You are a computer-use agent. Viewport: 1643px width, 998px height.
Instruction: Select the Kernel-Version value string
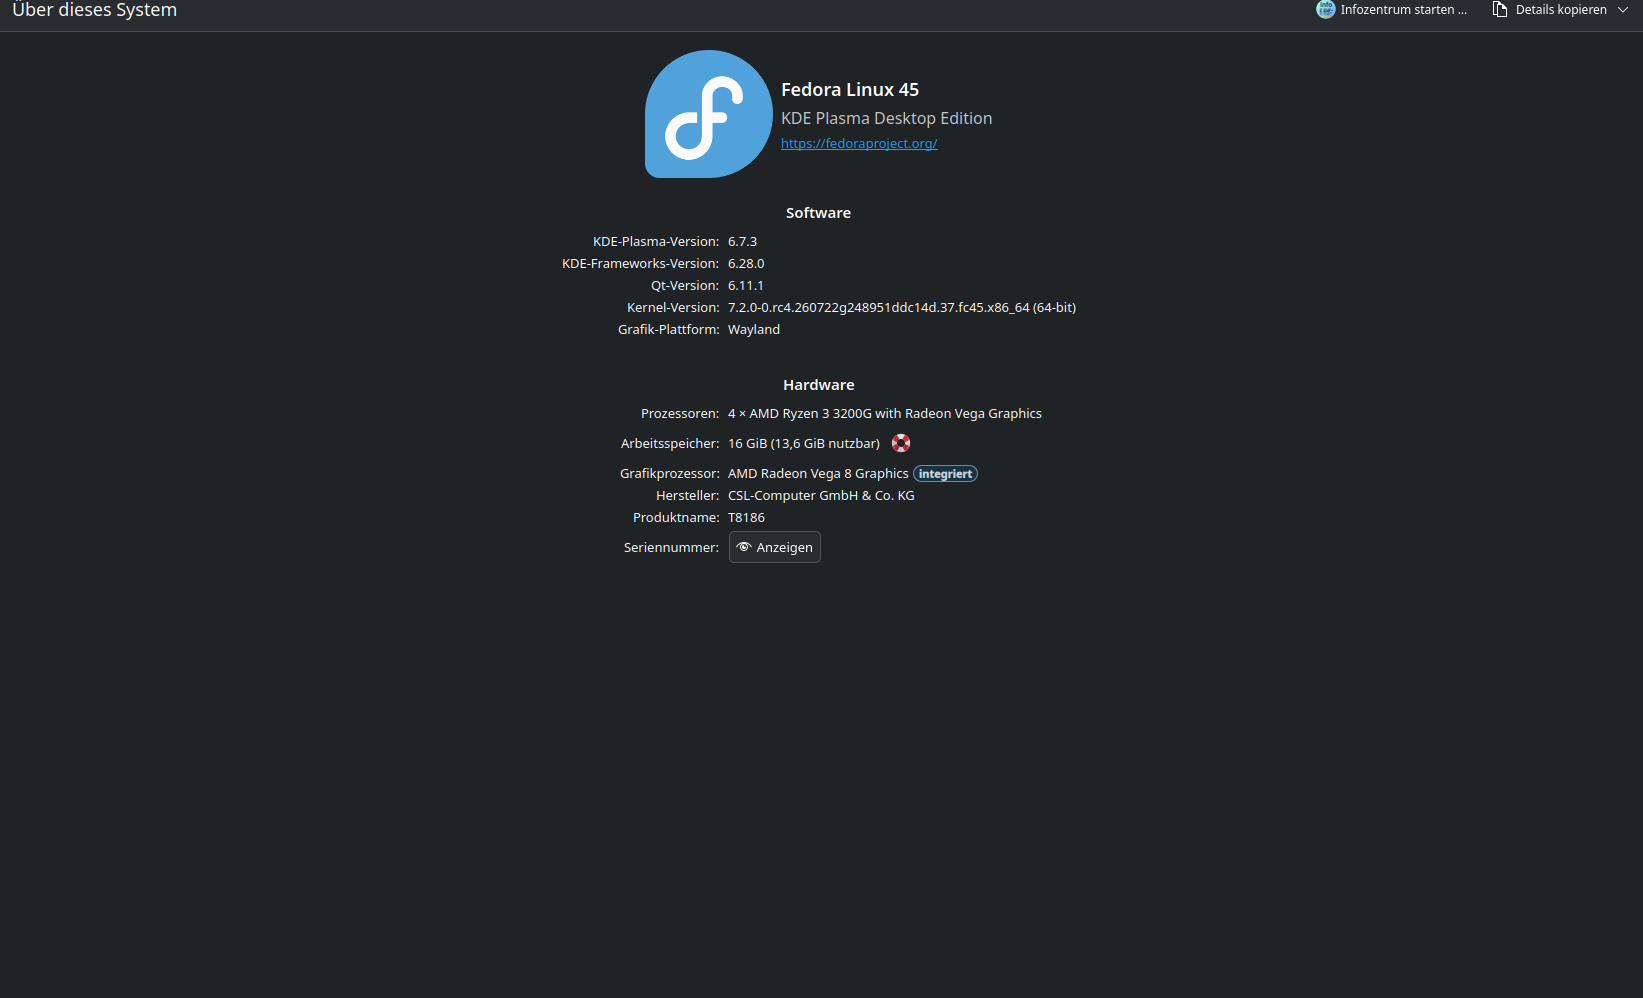pyautogui.click(x=902, y=308)
